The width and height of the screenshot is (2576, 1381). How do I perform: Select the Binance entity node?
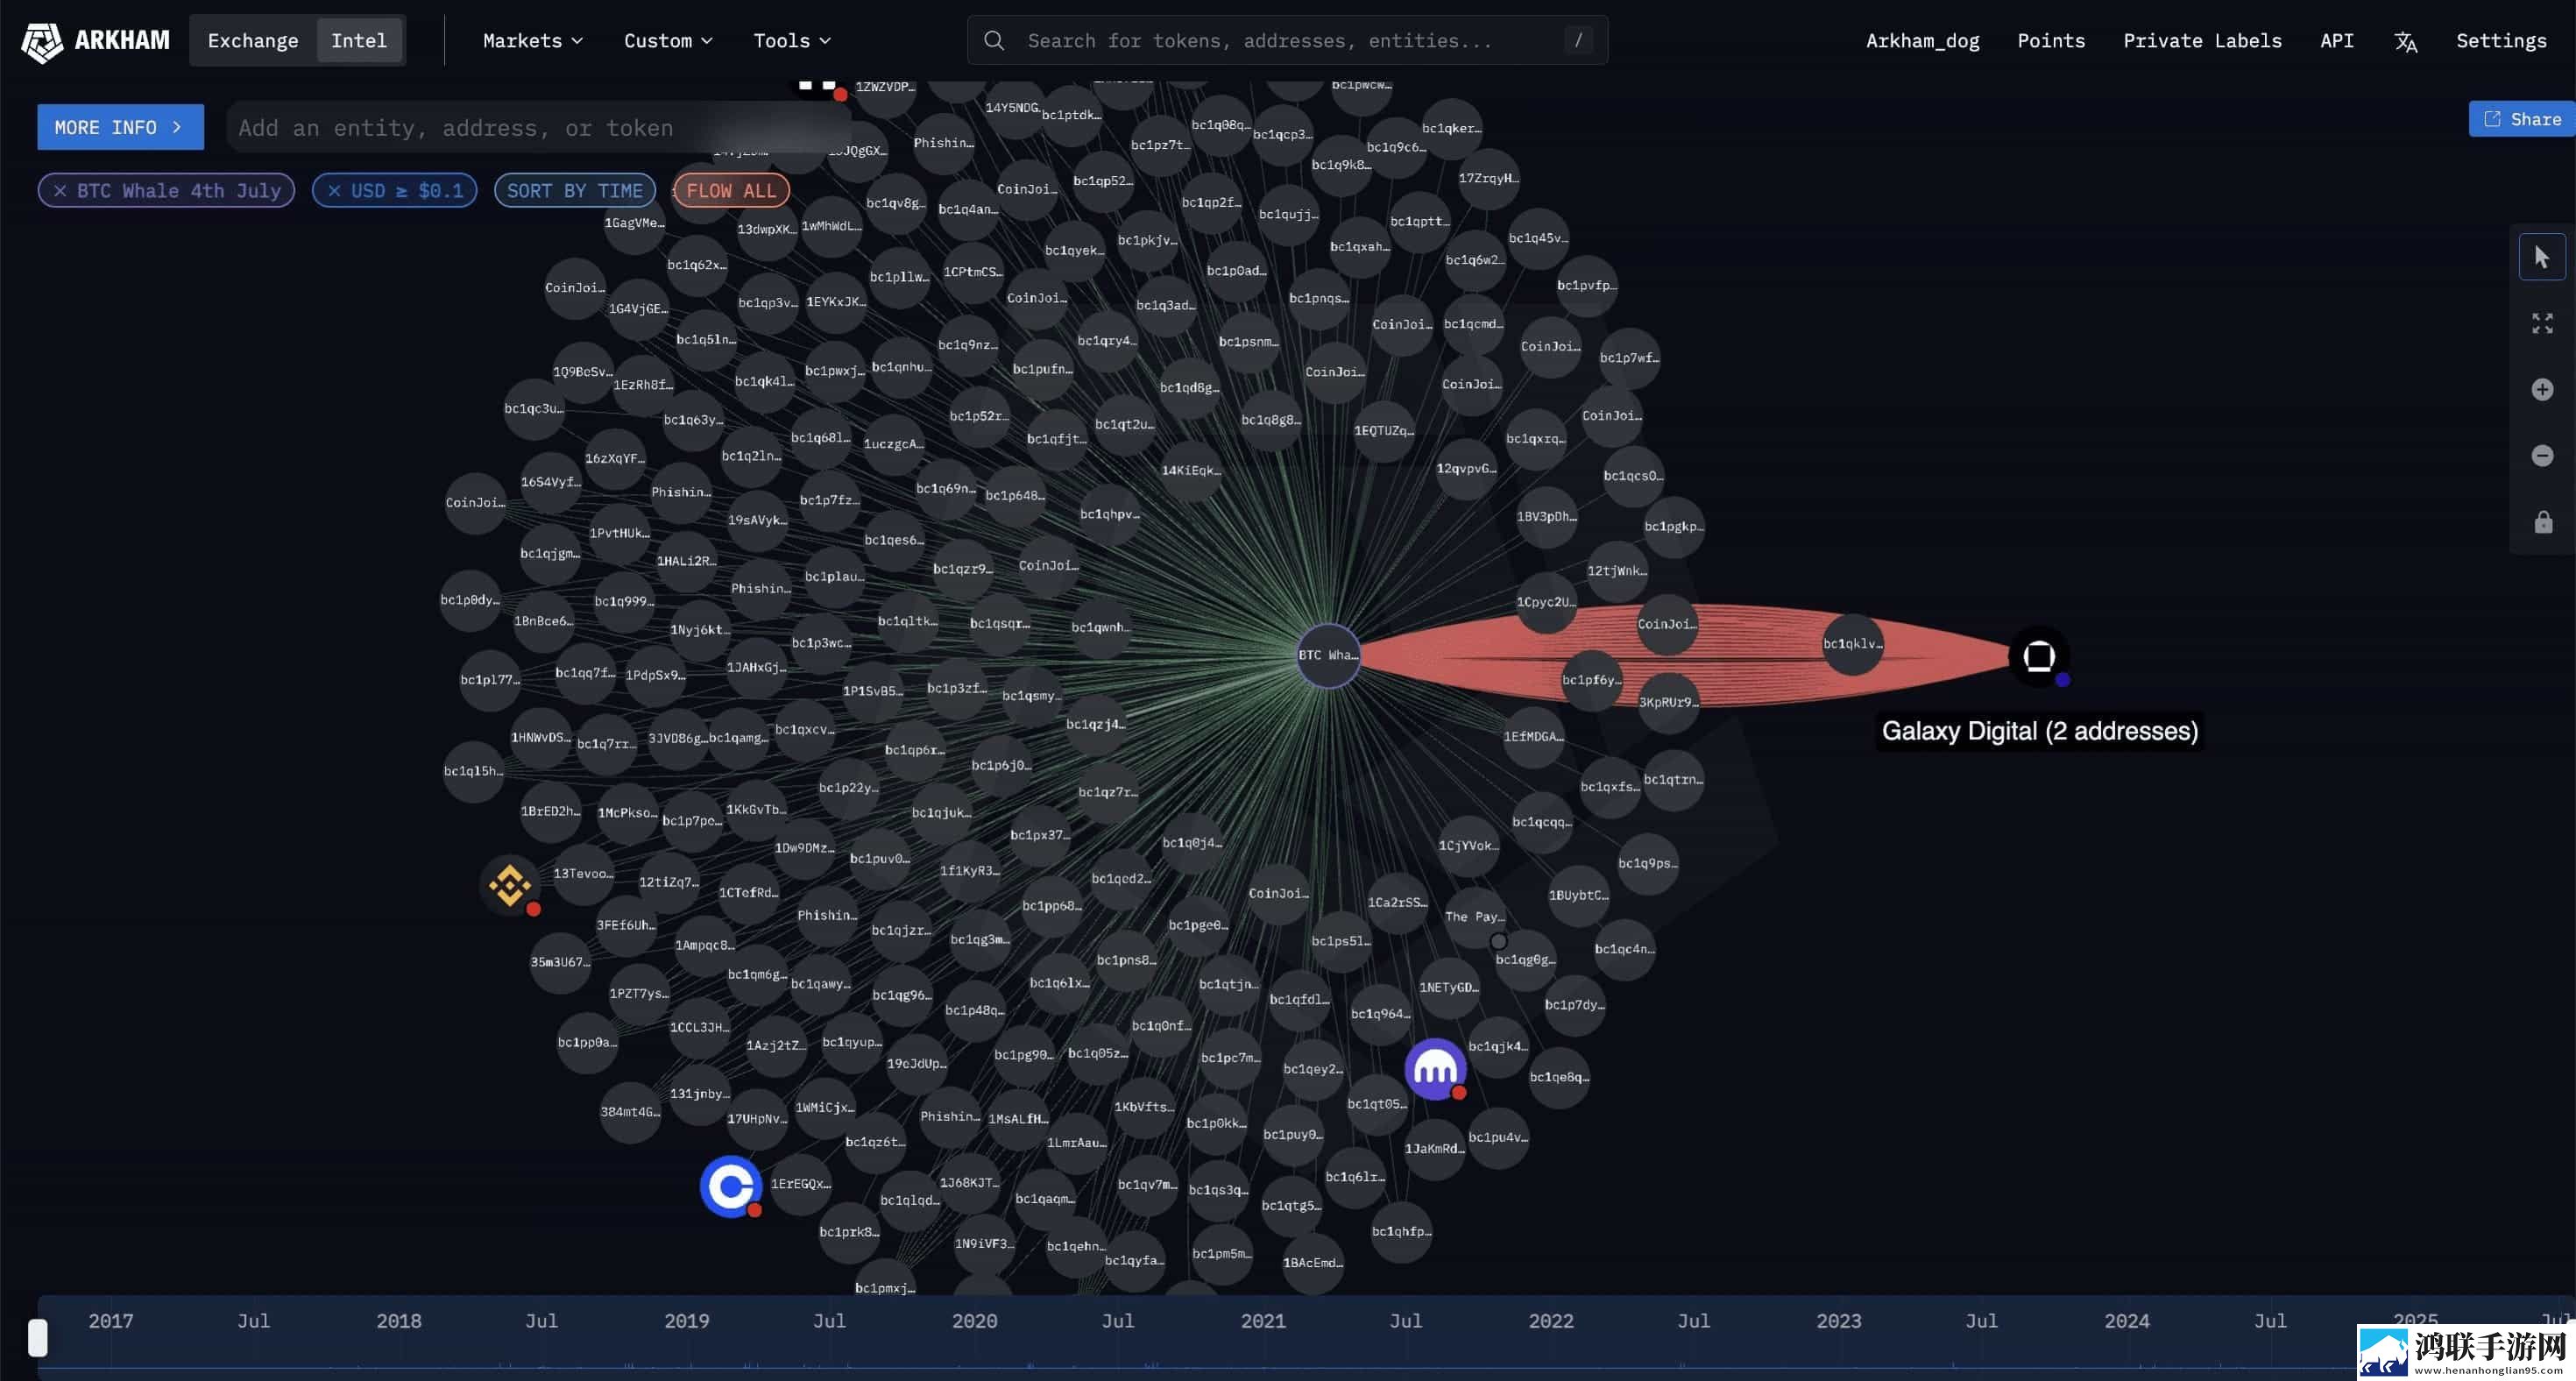(510, 885)
